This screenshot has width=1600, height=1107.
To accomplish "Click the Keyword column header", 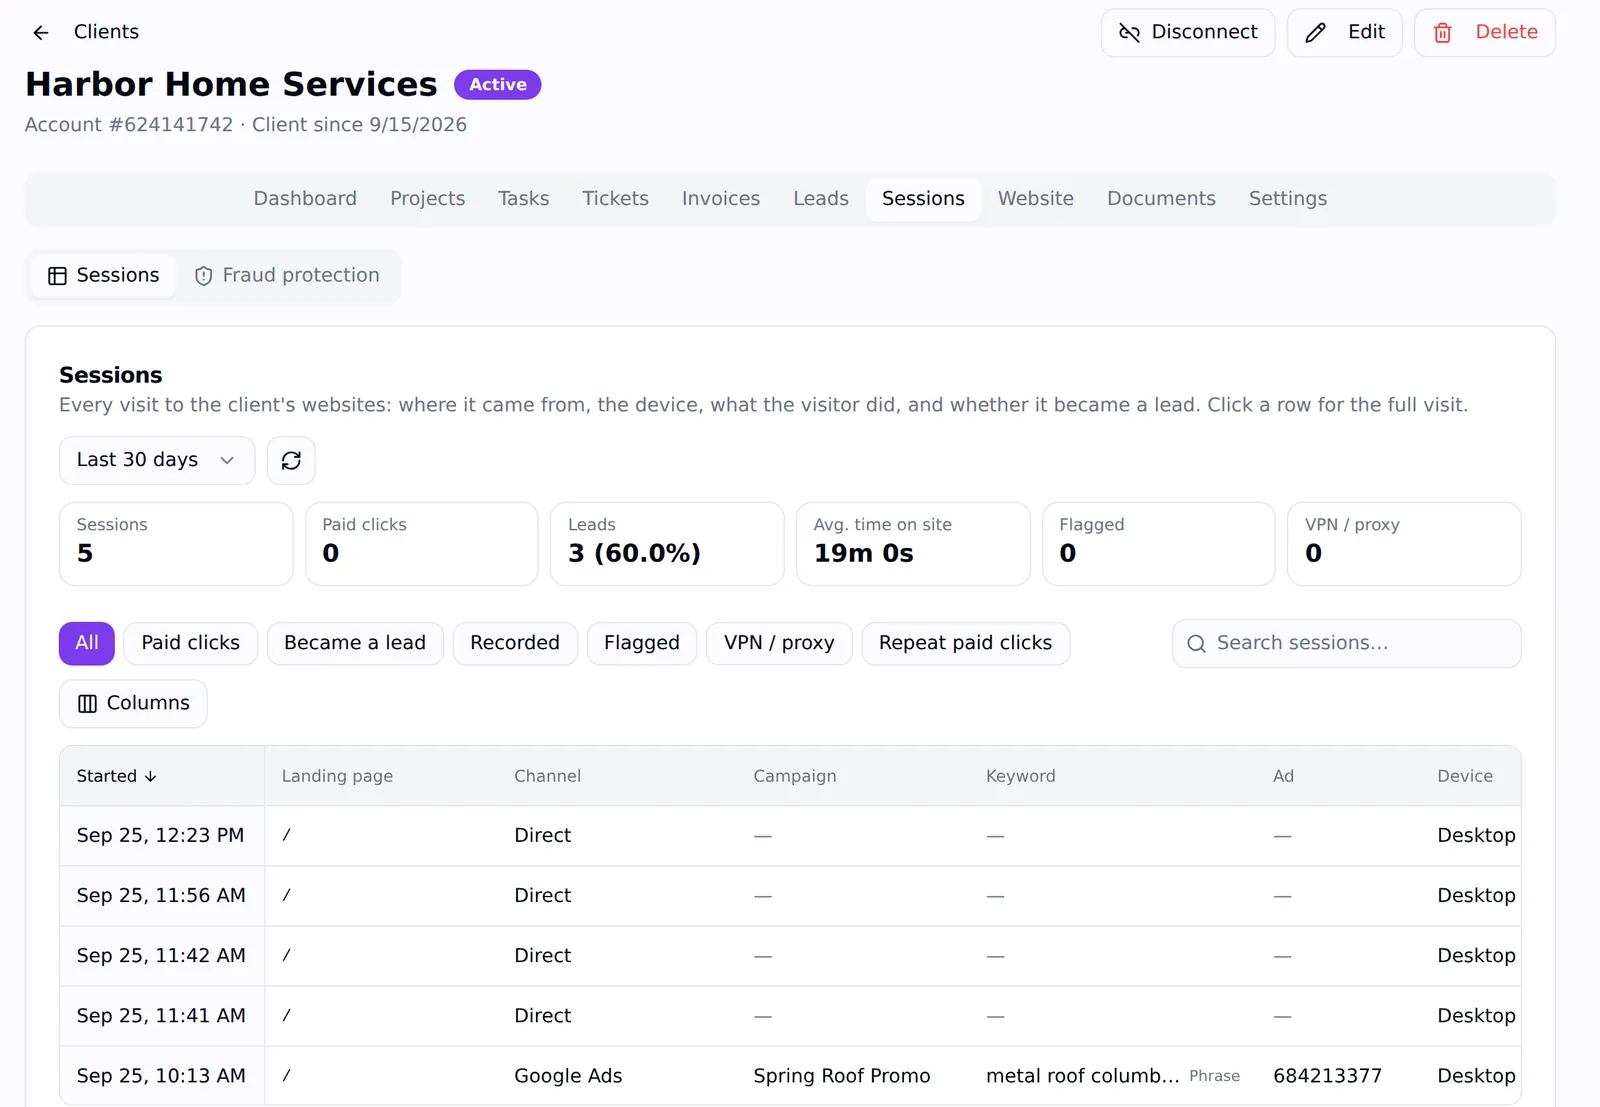I will coord(1021,776).
